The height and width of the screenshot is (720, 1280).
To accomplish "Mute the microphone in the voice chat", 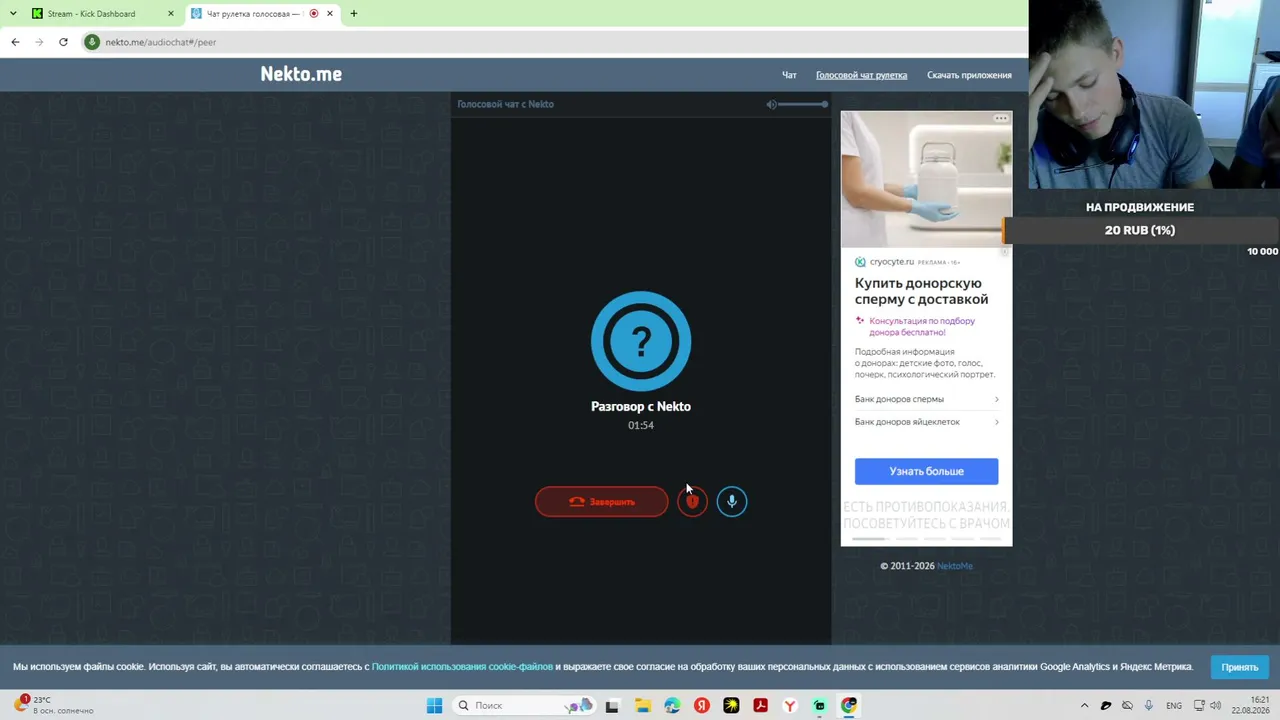I will 732,501.
